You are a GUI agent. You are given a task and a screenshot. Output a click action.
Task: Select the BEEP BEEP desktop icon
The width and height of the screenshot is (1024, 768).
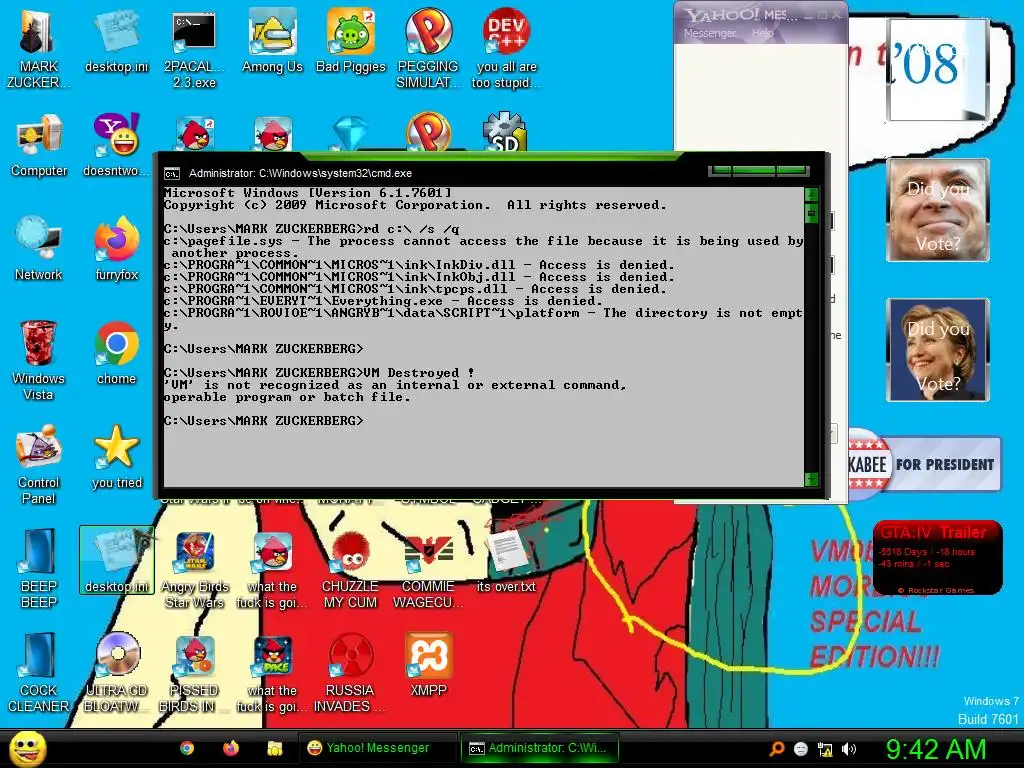(x=39, y=568)
